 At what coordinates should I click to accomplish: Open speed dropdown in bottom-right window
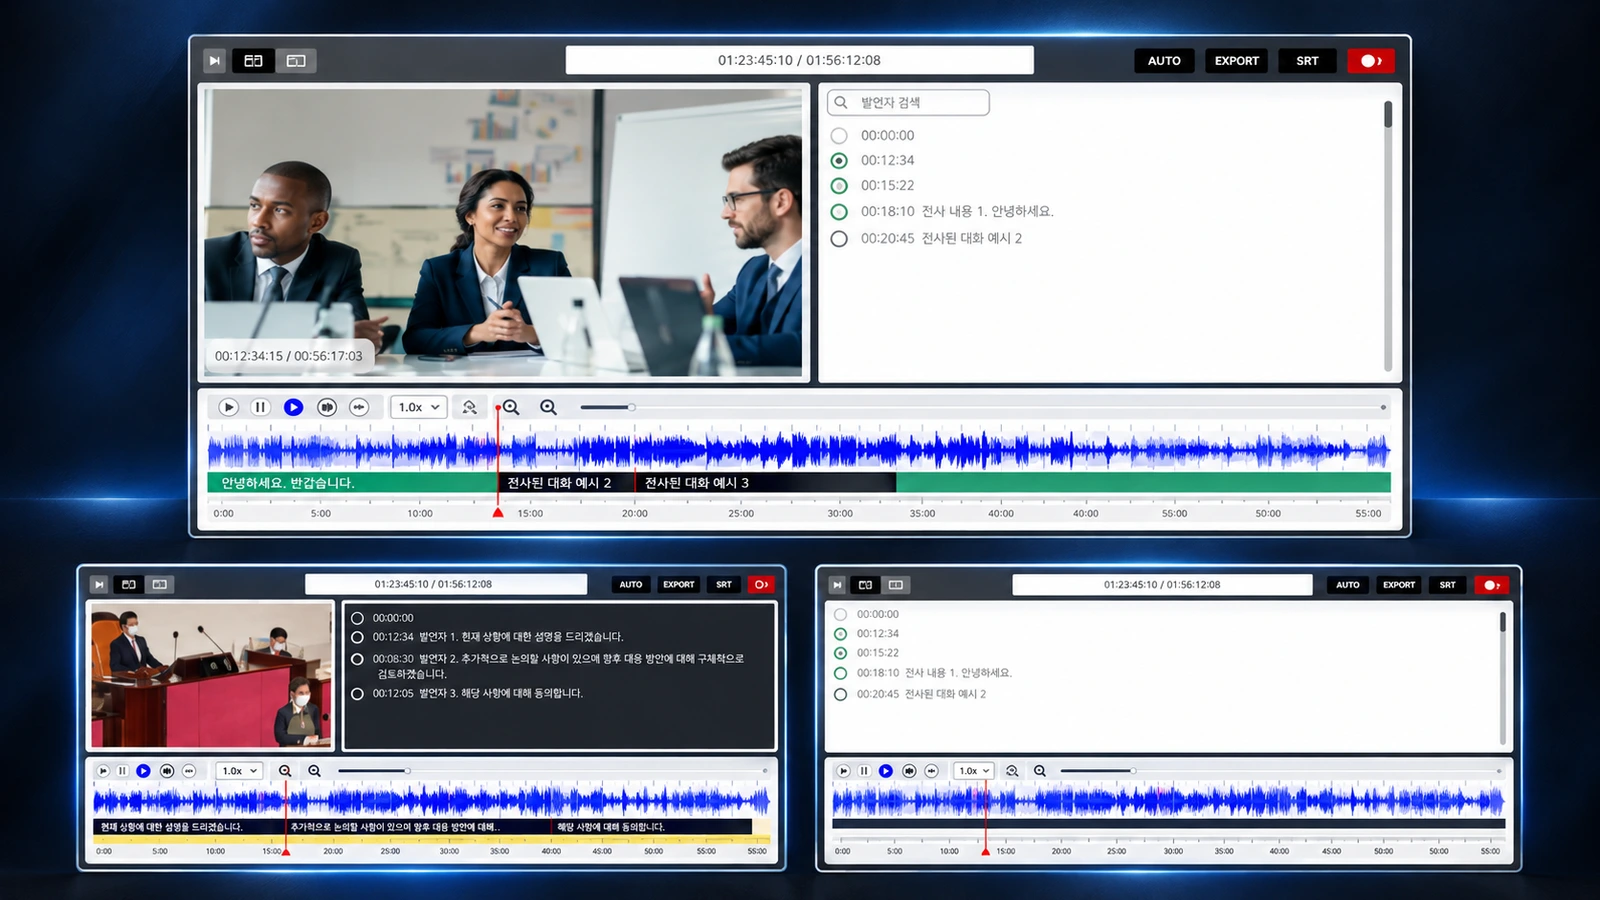tap(973, 771)
